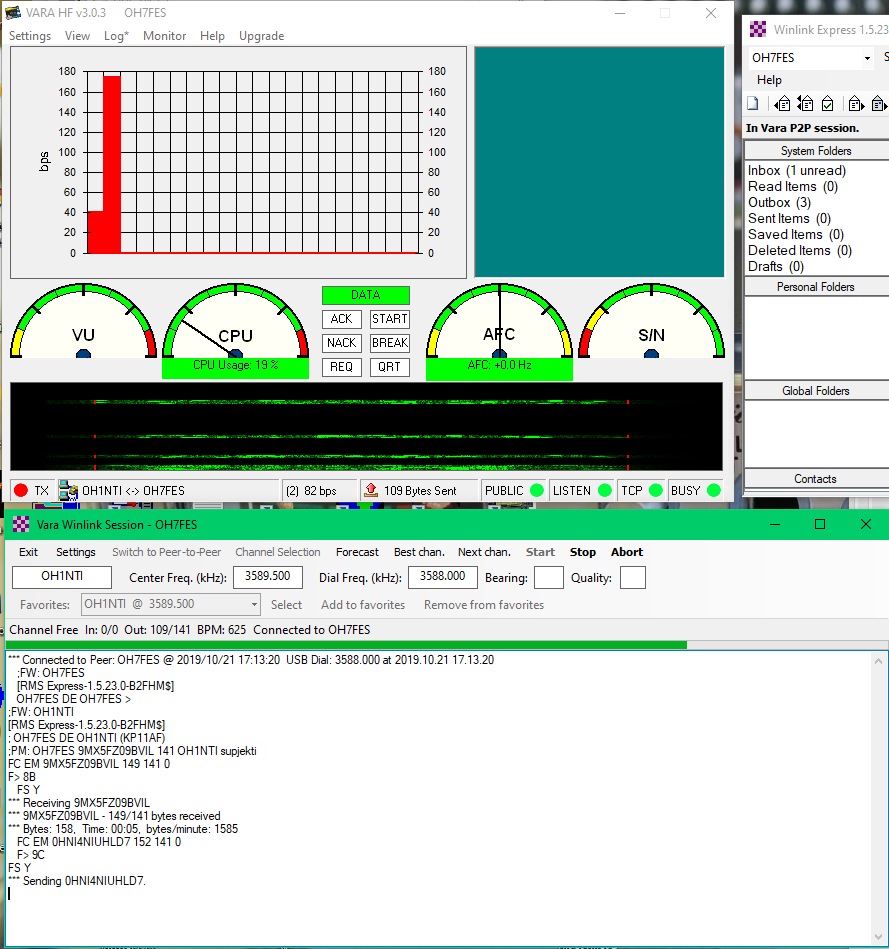Click the S/N gauge
This screenshot has height=949, width=889.
[x=651, y=321]
